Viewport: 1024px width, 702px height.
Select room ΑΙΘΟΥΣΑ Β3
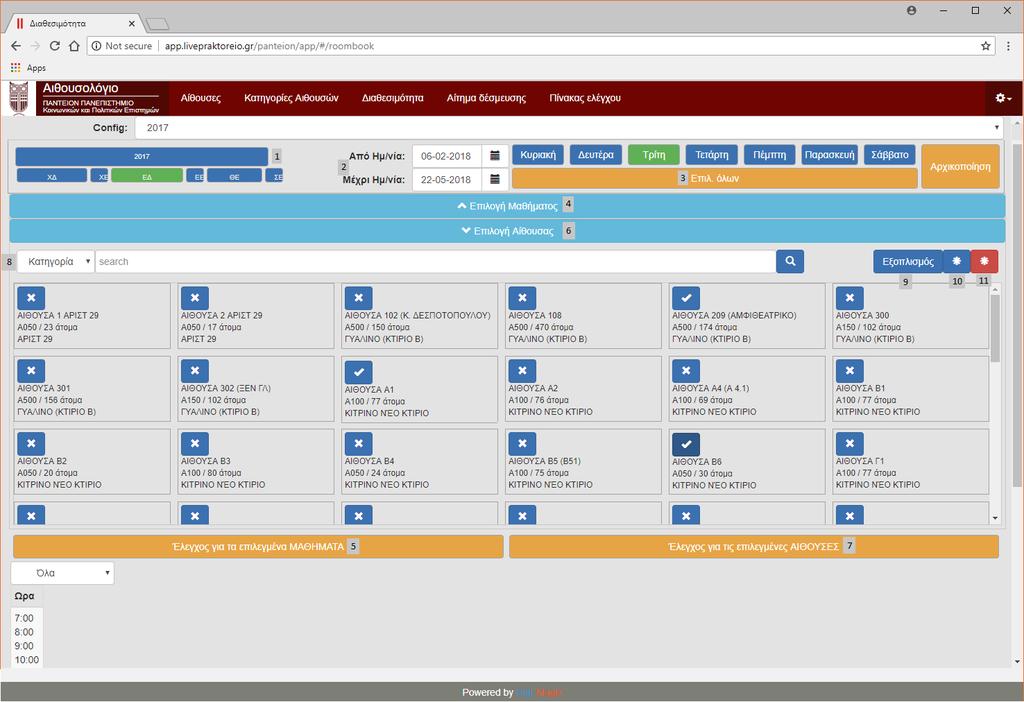pyautogui.click(x=195, y=443)
